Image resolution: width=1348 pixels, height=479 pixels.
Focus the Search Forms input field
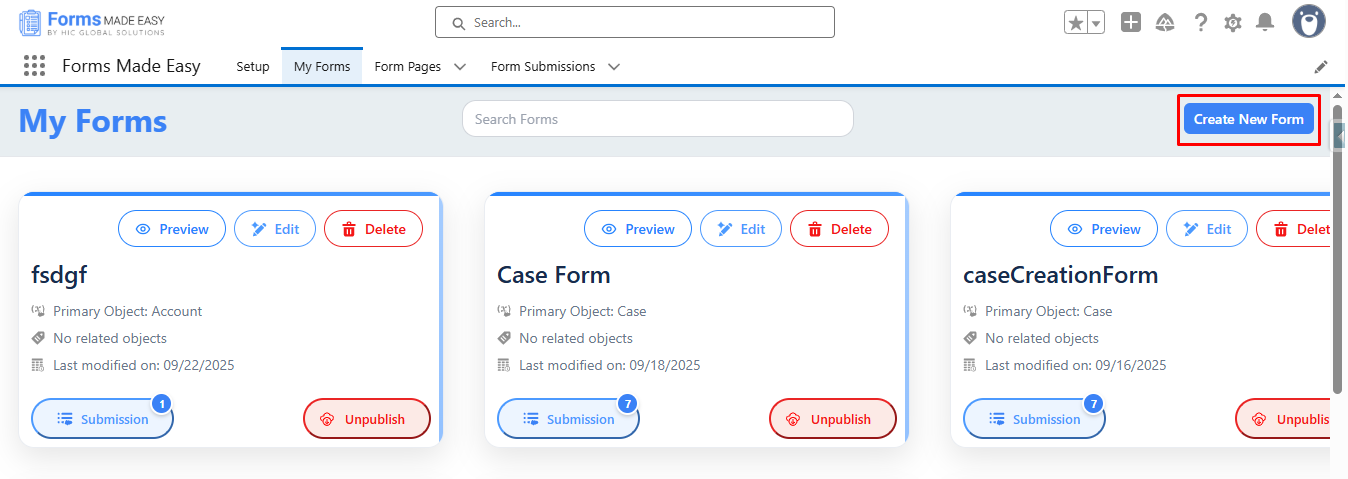coord(657,119)
